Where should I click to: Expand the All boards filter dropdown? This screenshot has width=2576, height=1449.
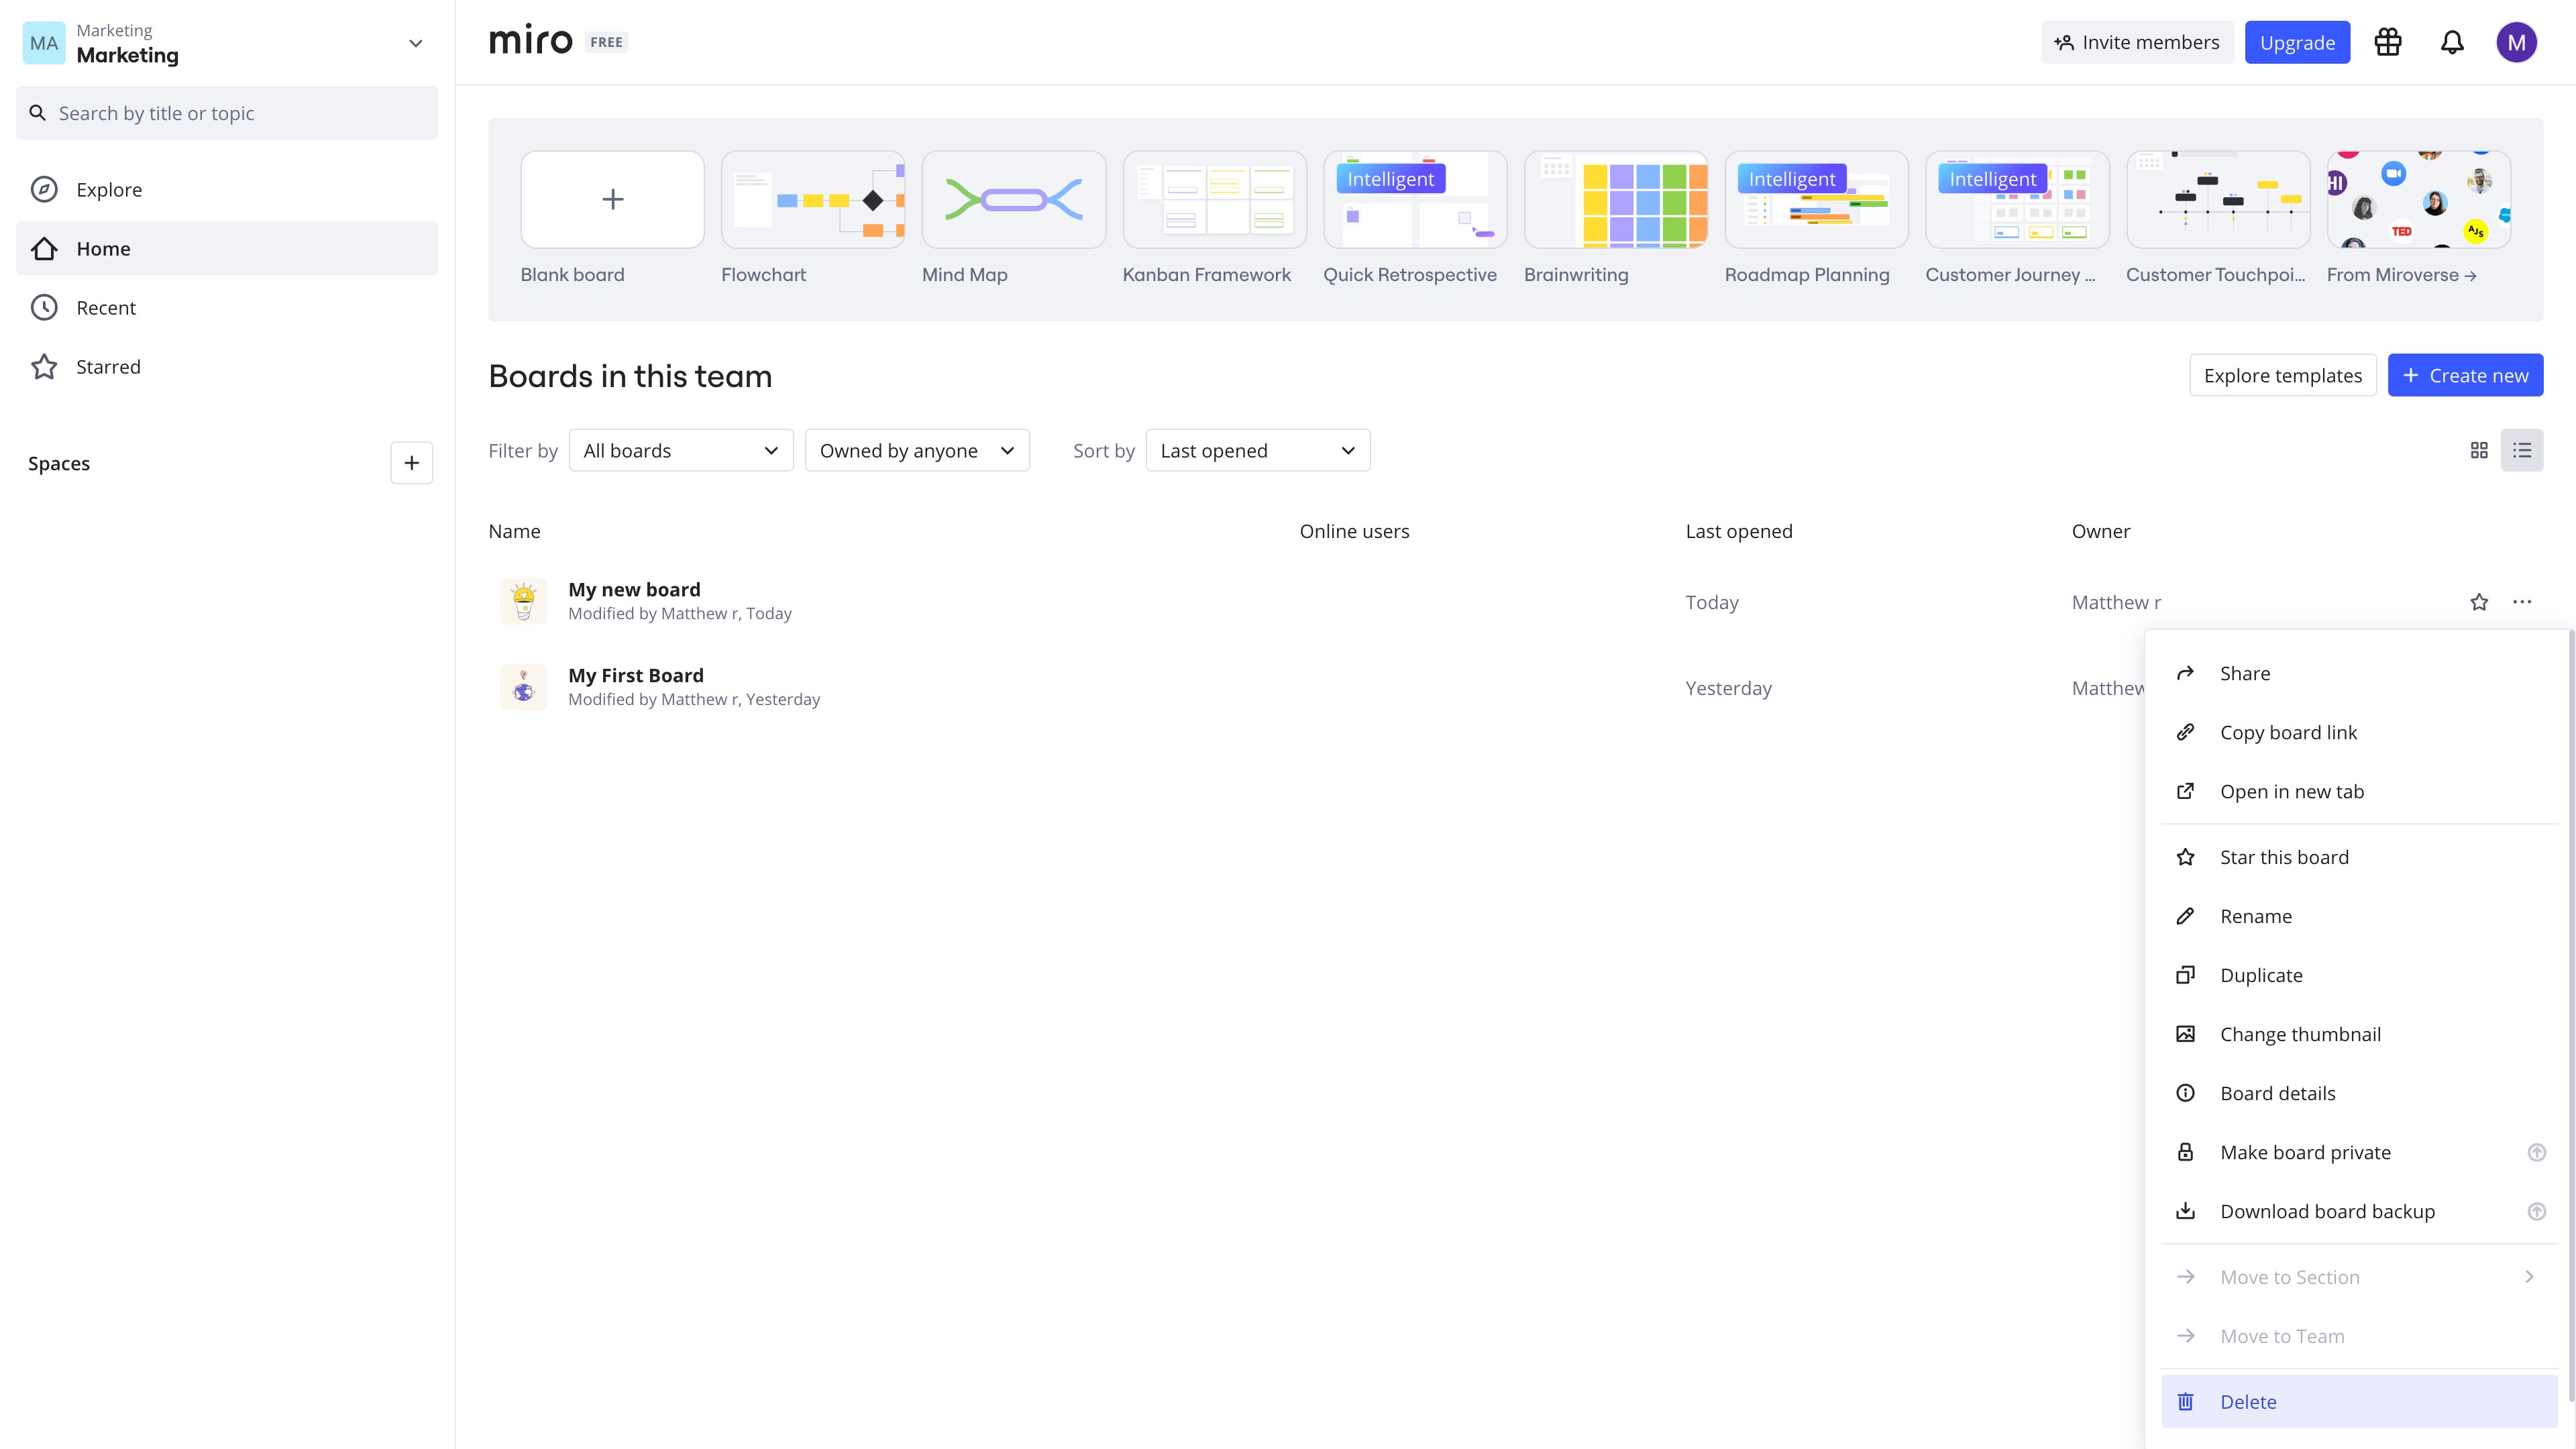[681, 451]
